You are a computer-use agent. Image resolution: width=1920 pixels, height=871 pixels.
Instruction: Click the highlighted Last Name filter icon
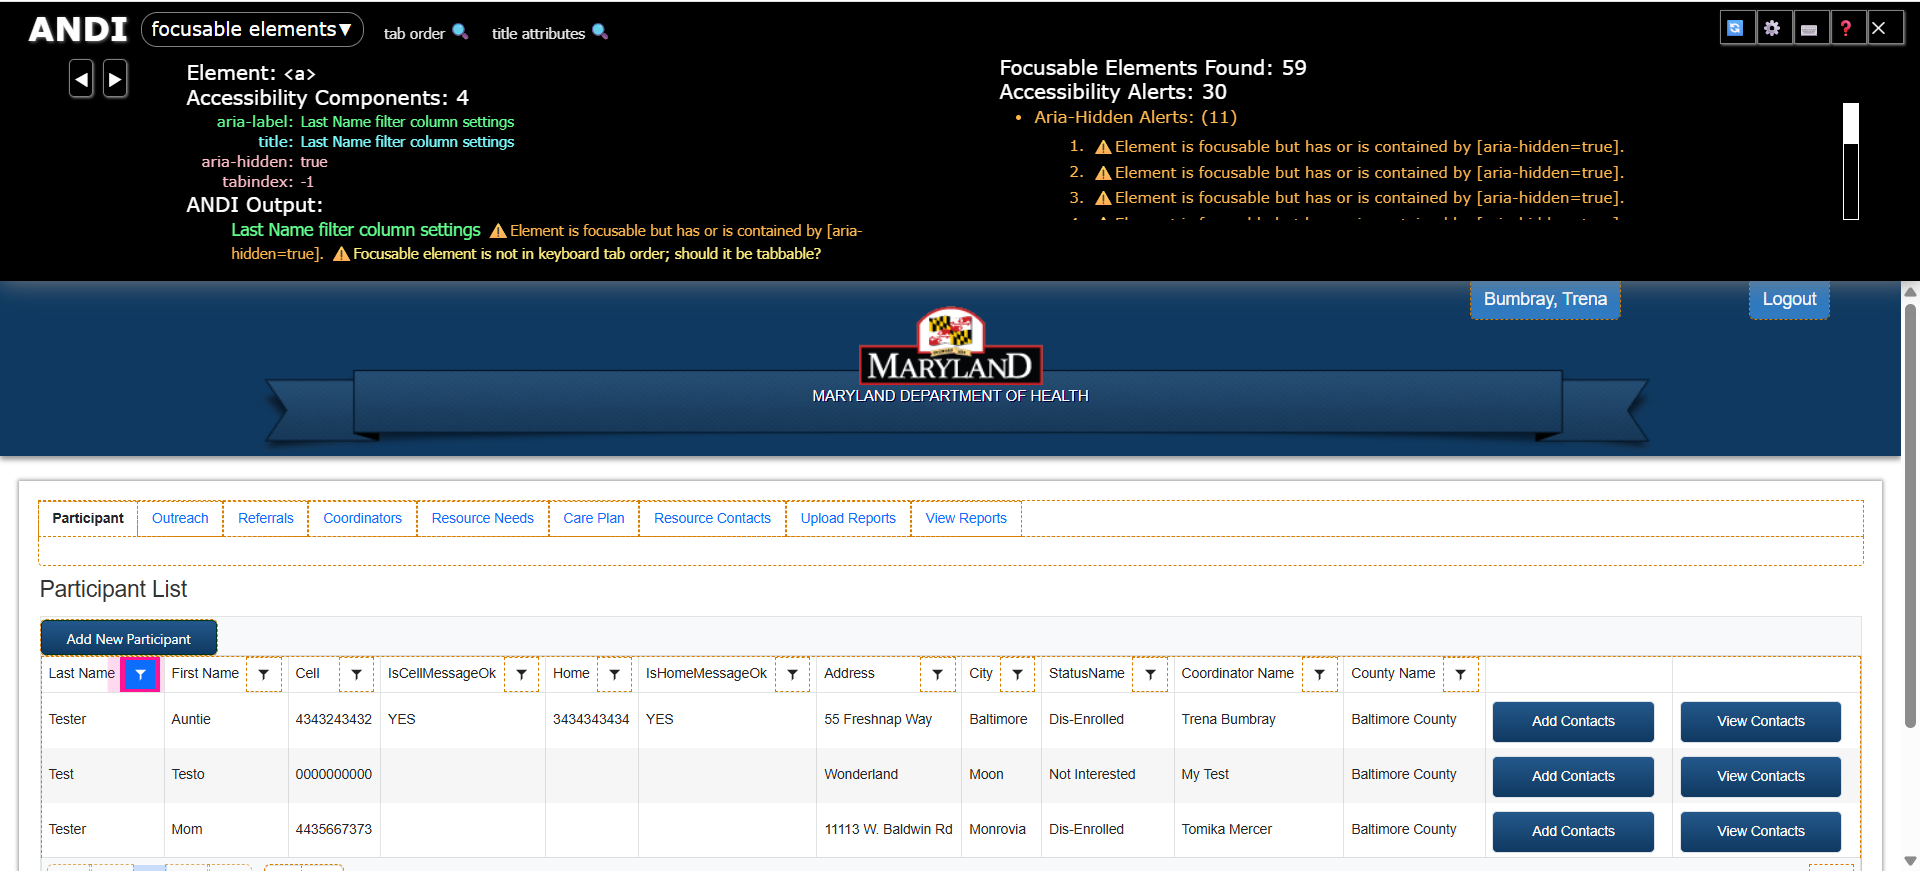(x=140, y=675)
